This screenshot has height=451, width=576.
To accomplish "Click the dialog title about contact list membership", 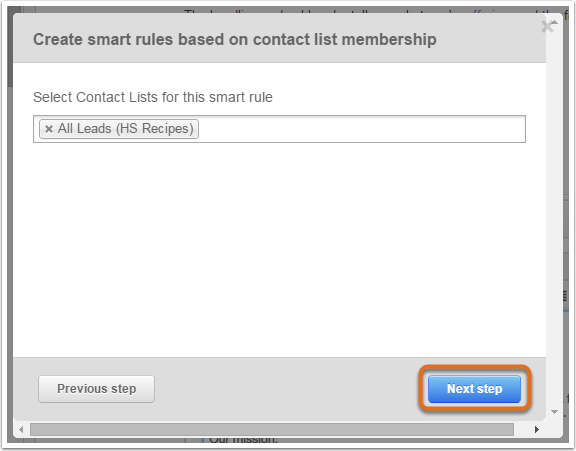I will coord(235,39).
